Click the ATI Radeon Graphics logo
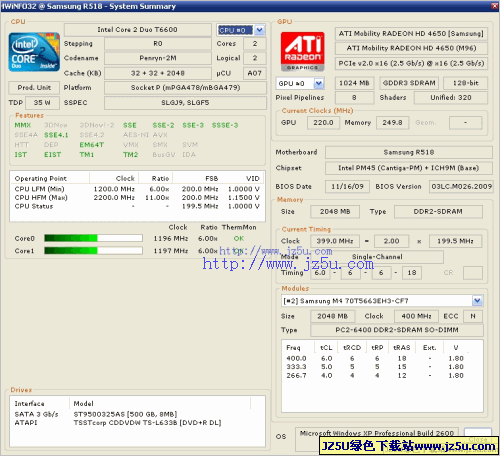 pyautogui.click(x=302, y=52)
